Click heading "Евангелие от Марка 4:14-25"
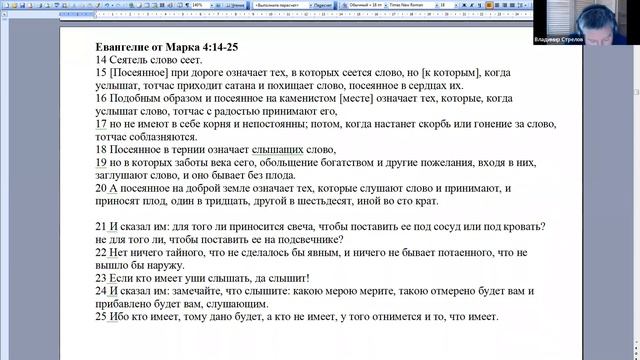Screen dimensions: 640x360 [x=167, y=47]
